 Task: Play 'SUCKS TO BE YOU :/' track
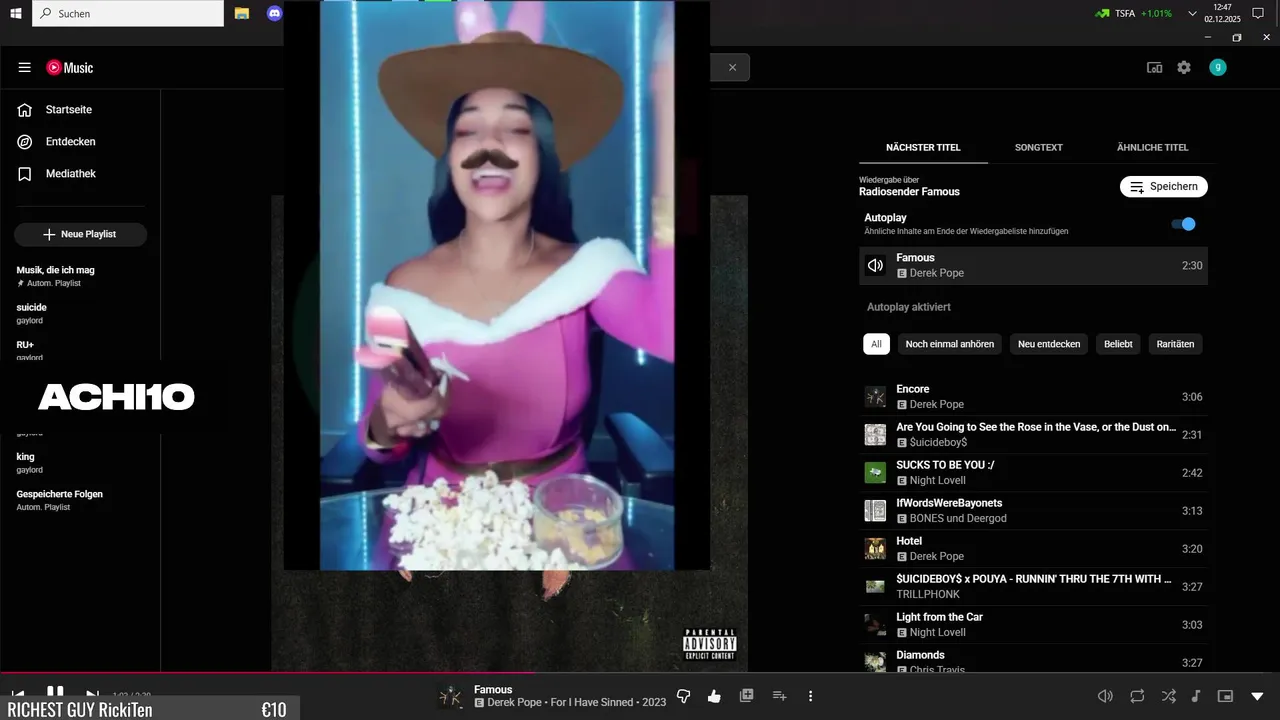point(1033,473)
